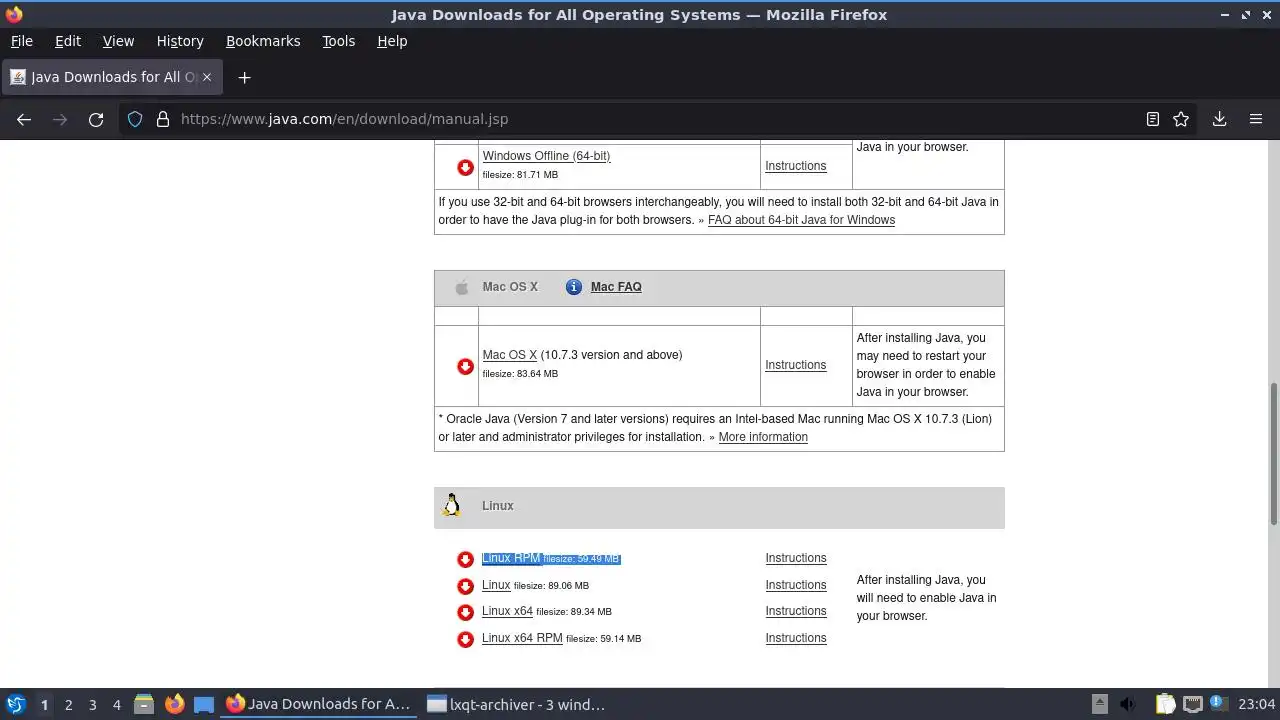Open the update notifier tray icon
The image size is (1280, 720).
pyautogui.click(x=1218, y=704)
